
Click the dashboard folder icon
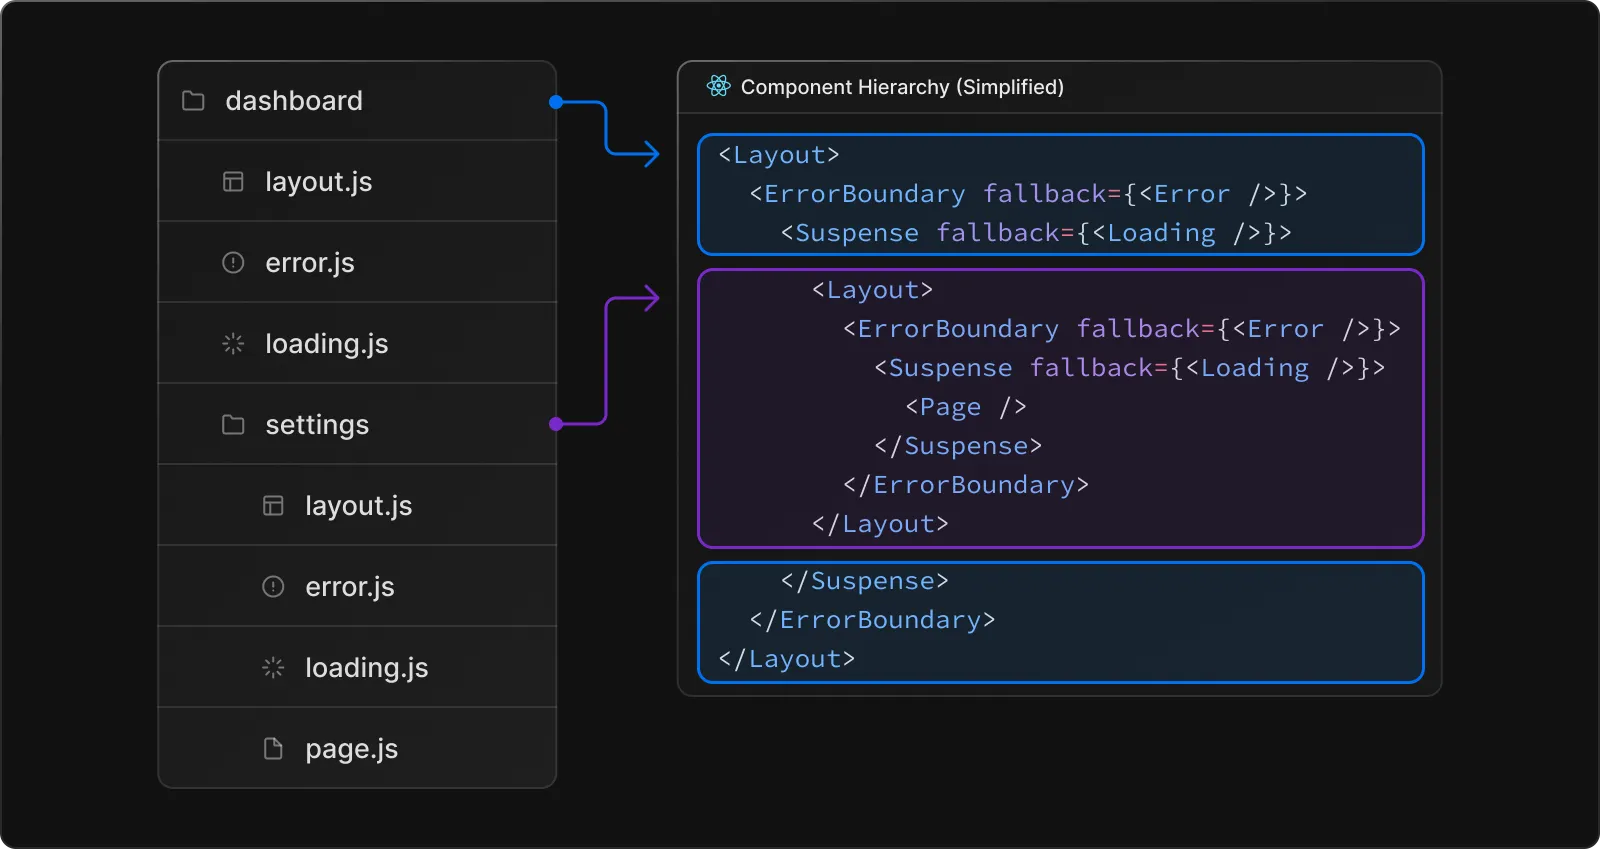tap(193, 101)
